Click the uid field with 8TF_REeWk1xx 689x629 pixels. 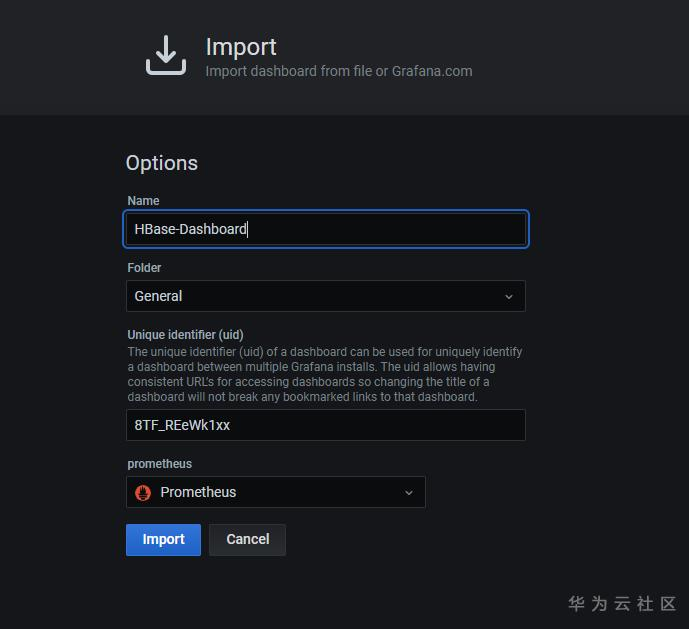pyautogui.click(x=325, y=425)
